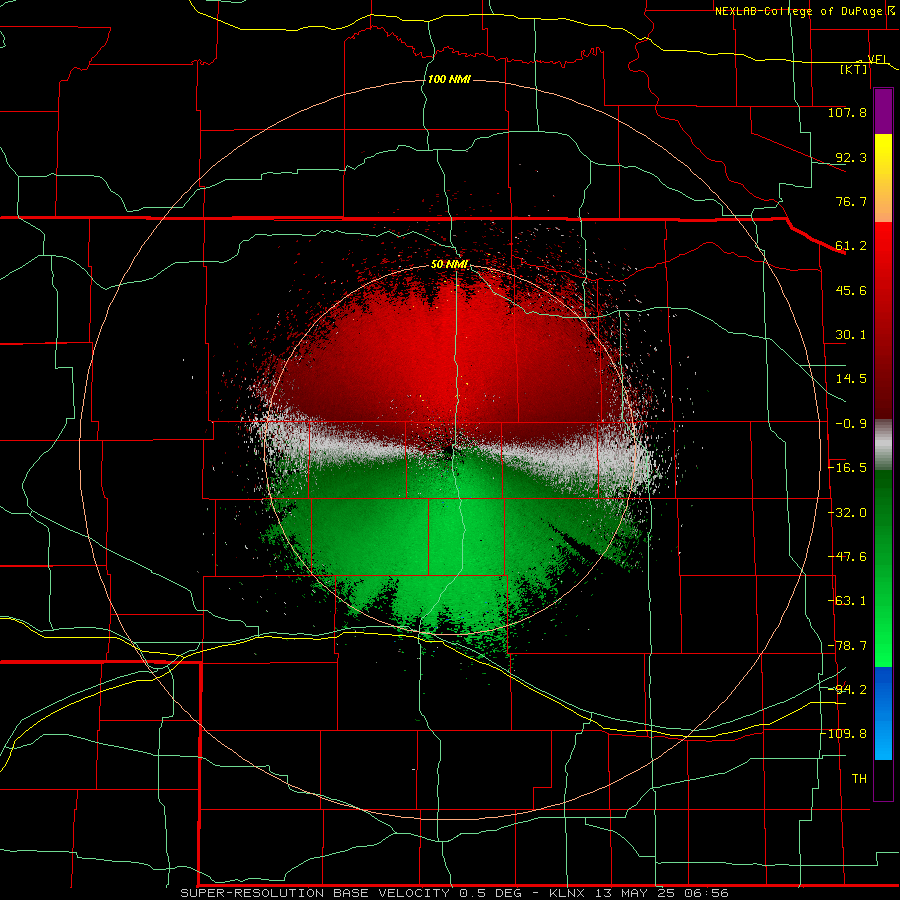Click the purple segment of the color bar
The image size is (900, 900).
883,111
